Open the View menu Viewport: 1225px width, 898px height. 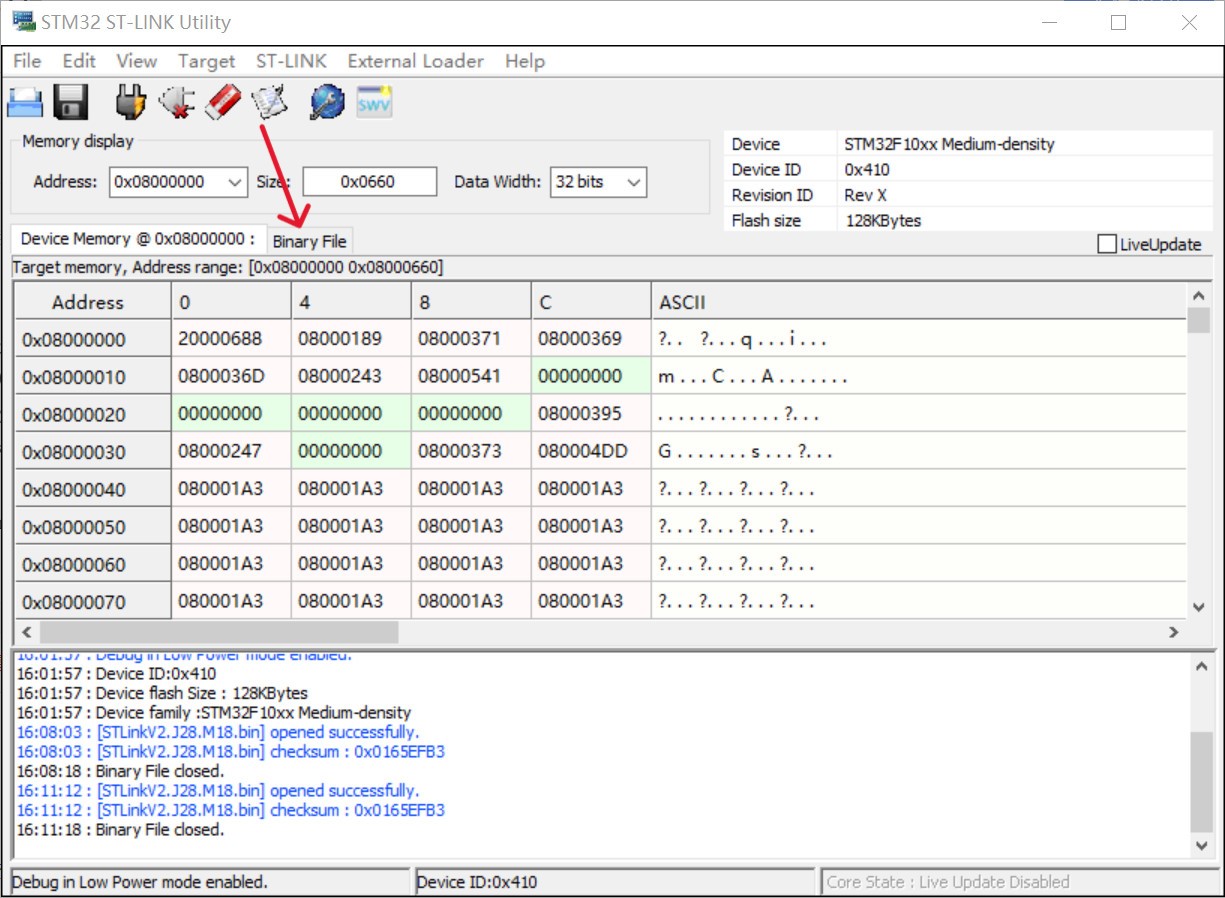click(x=137, y=61)
